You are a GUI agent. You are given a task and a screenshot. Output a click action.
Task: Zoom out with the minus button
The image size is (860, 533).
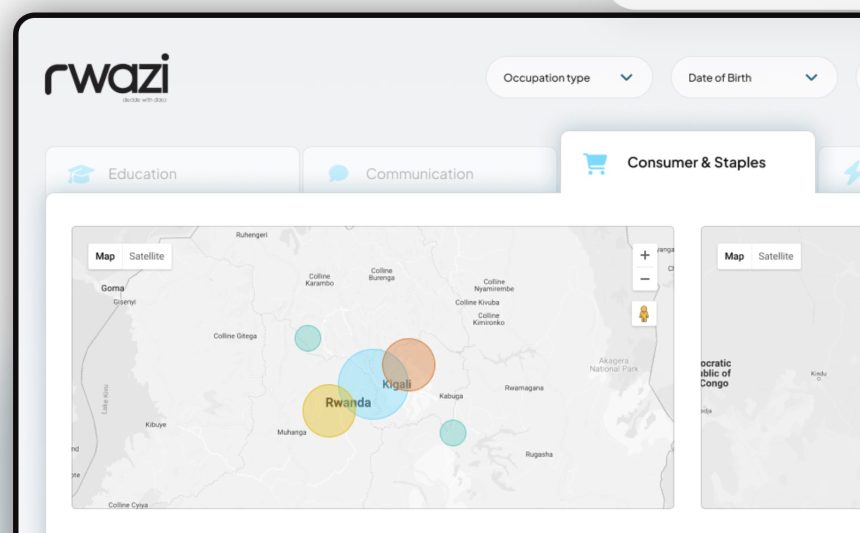click(x=645, y=279)
